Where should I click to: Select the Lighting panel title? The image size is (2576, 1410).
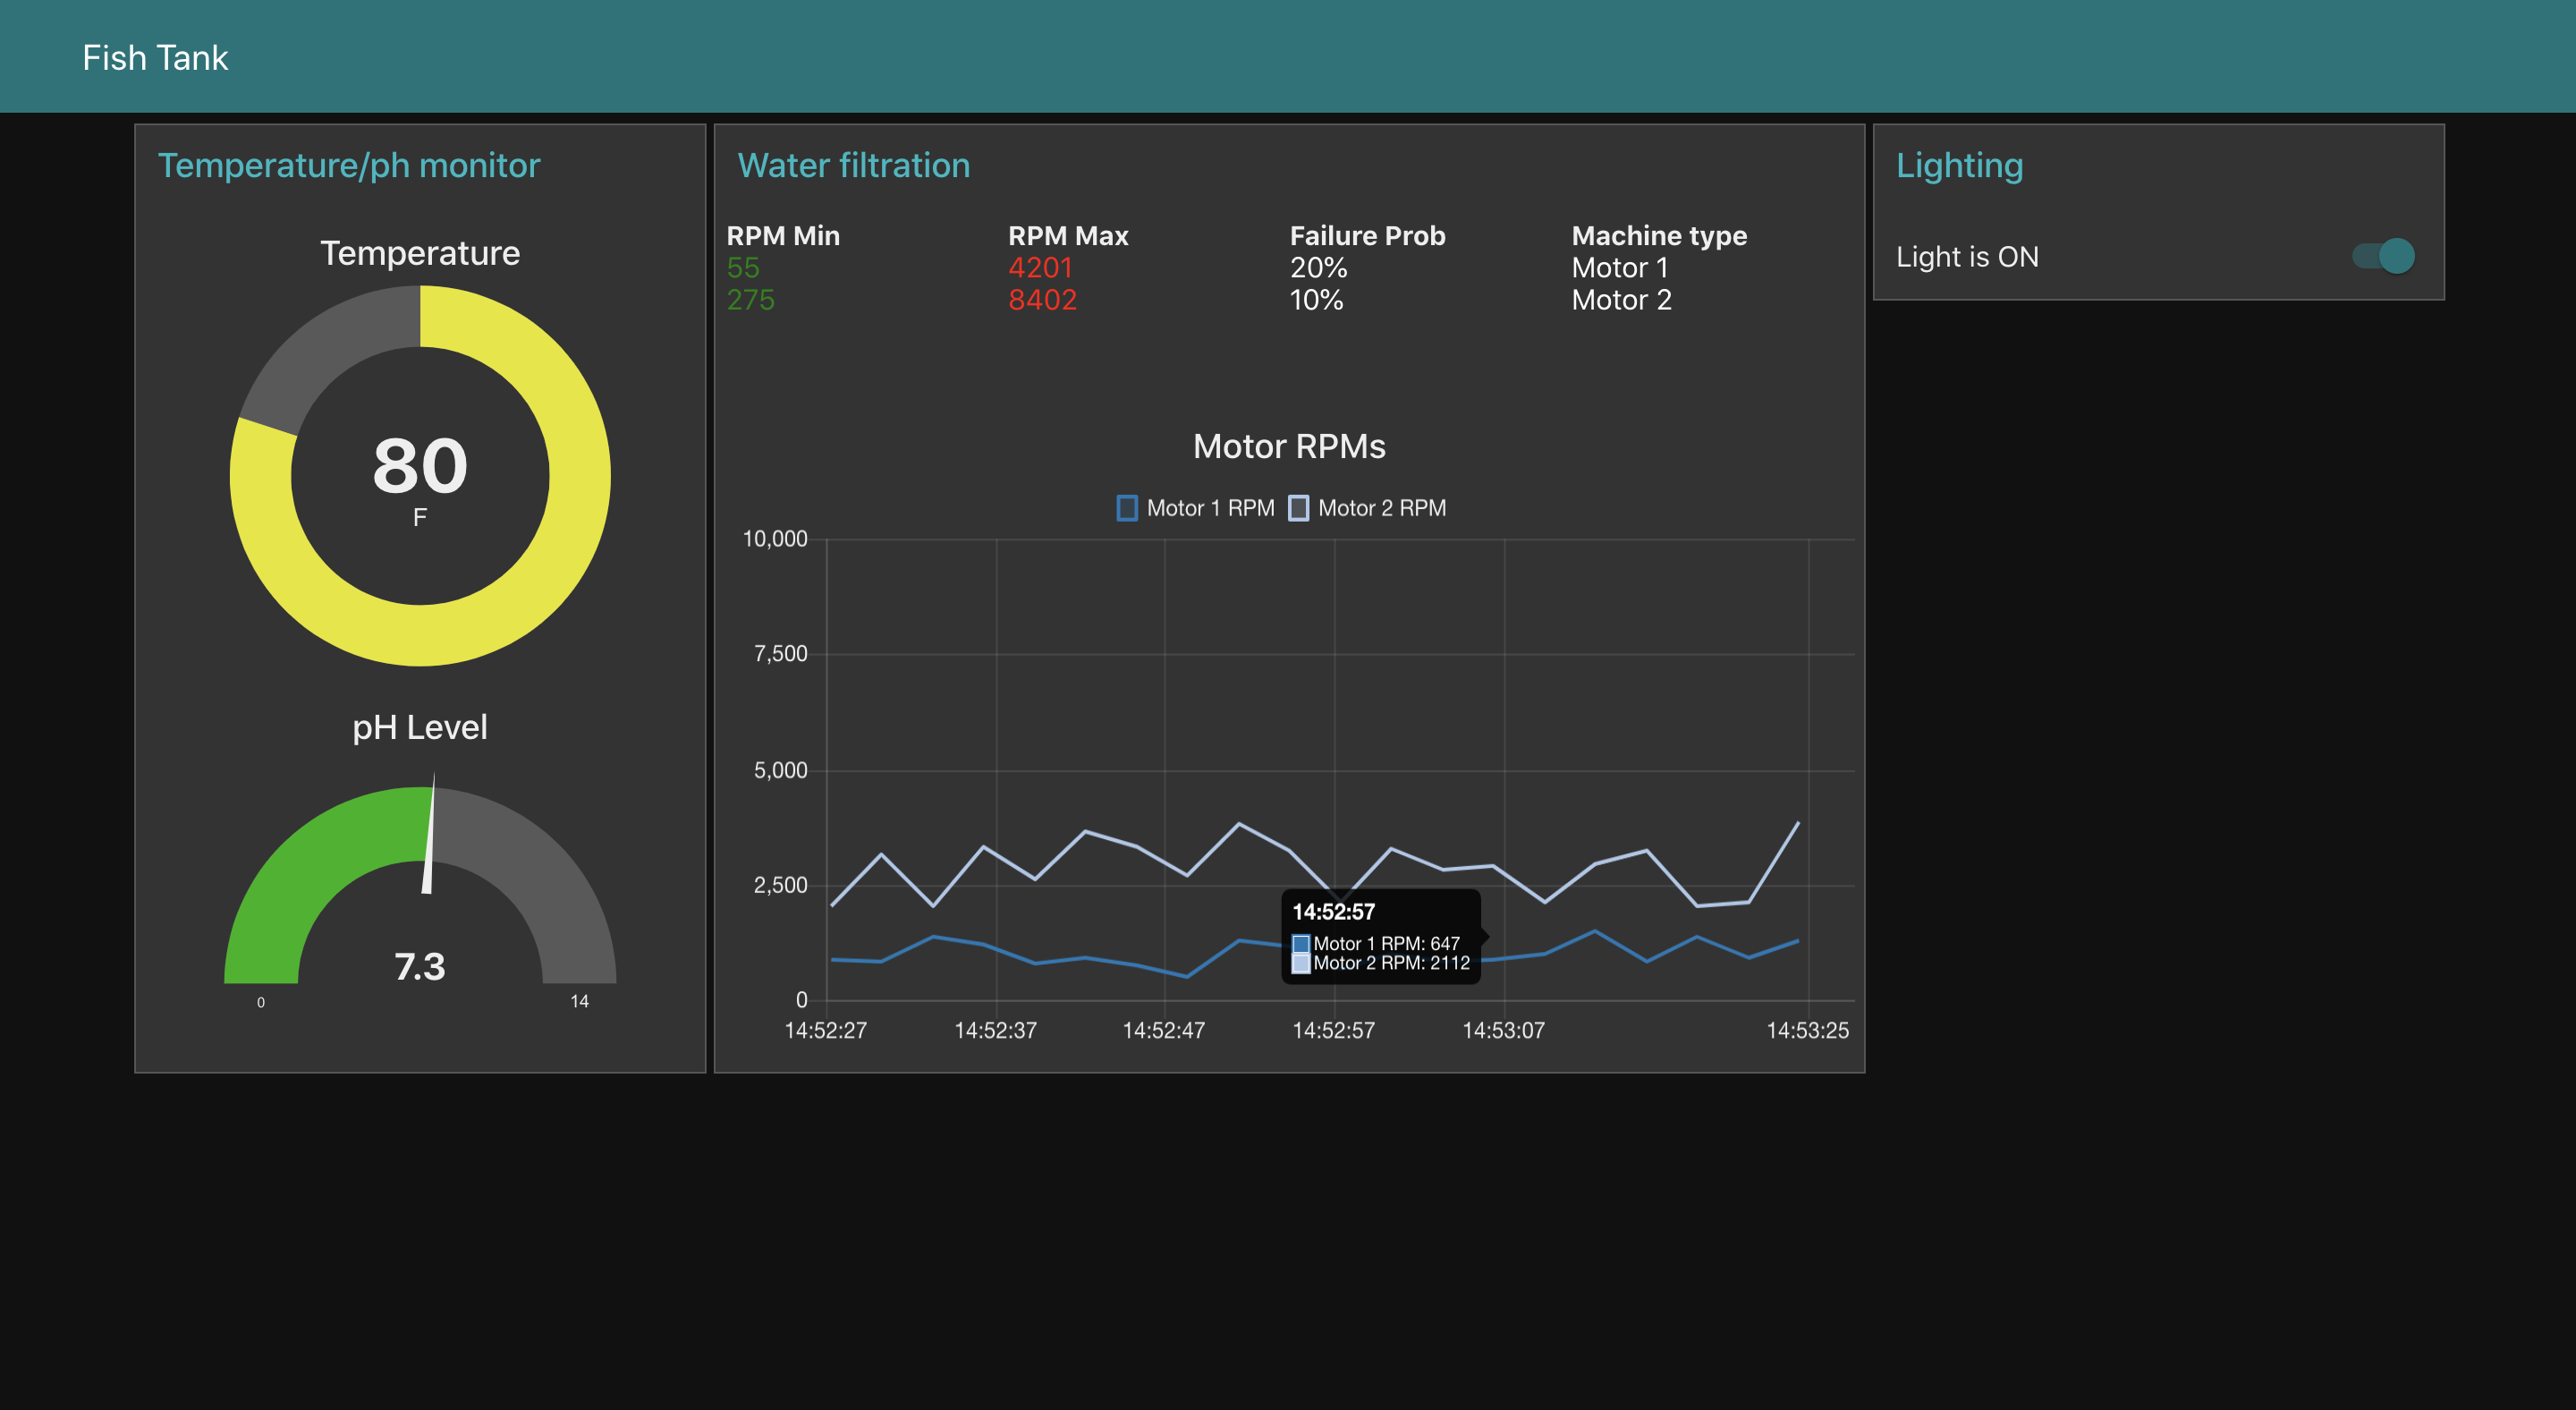click(1959, 165)
